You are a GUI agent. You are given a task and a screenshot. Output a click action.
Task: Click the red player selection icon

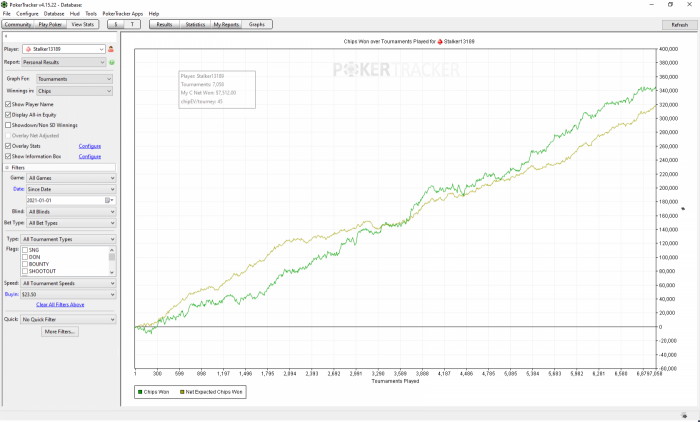pyautogui.click(x=111, y=49)
